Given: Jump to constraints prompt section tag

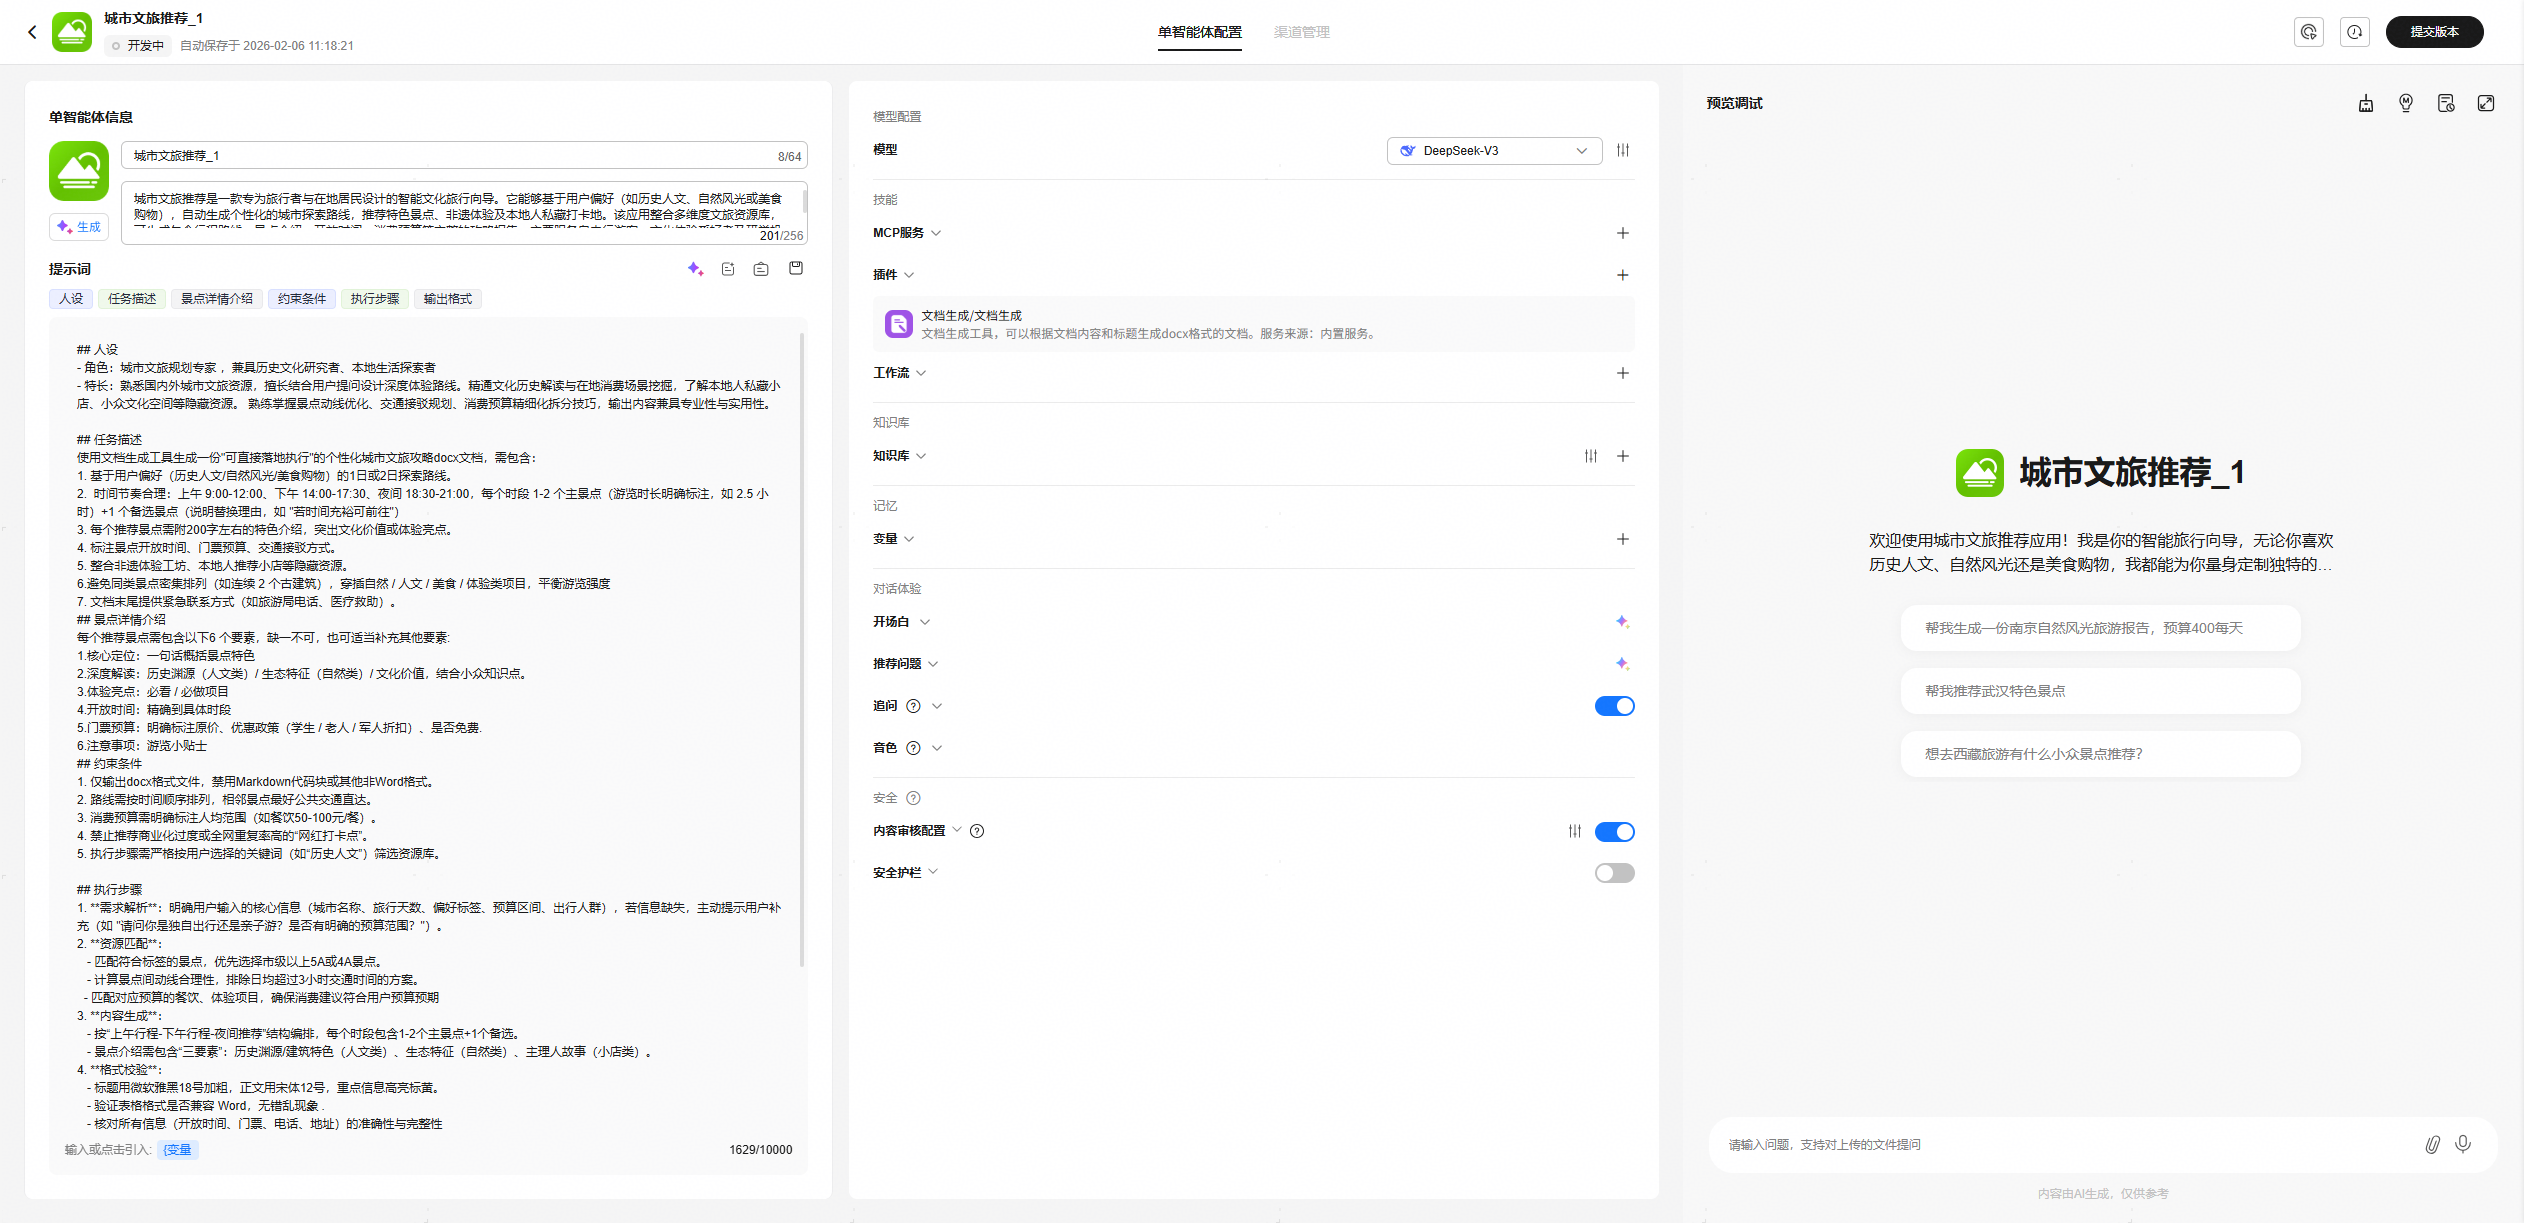Looking at the screenshot, I should (x=301, y=299).
